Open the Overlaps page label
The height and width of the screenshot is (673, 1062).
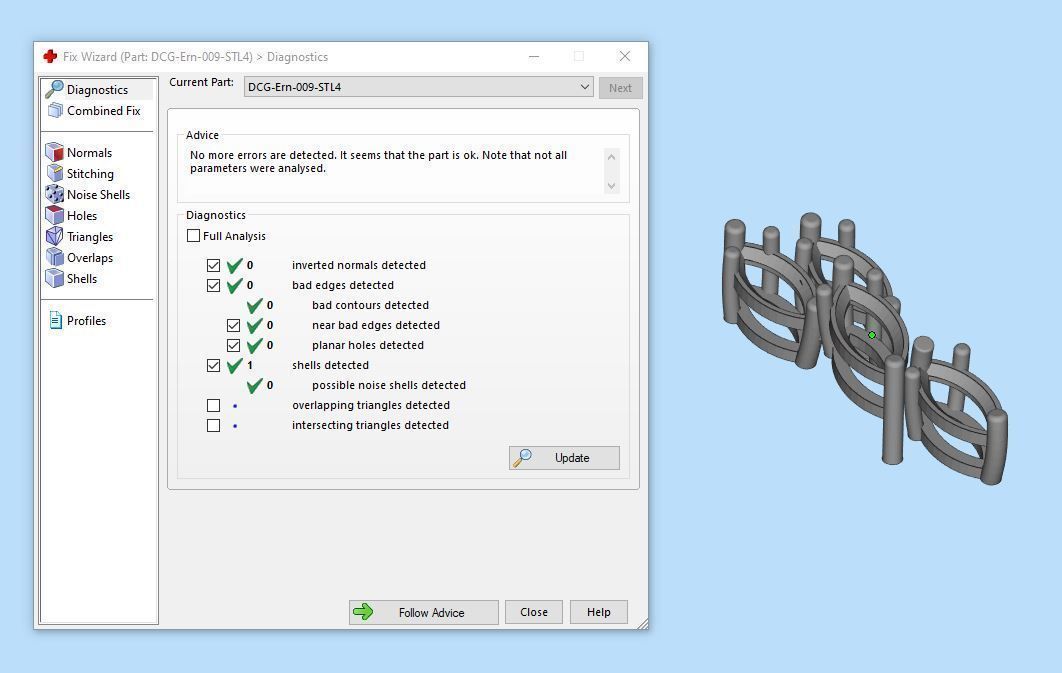pyautogui.click(x=90, y=258)
